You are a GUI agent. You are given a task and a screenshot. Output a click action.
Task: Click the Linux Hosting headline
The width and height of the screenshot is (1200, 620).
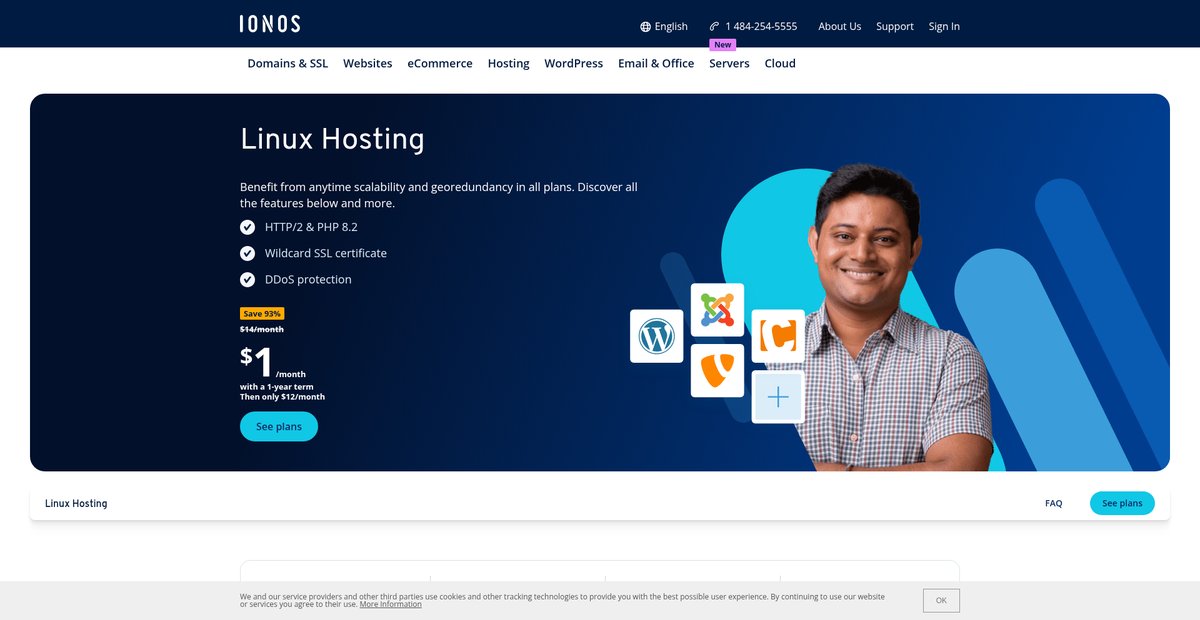(332, 139)
